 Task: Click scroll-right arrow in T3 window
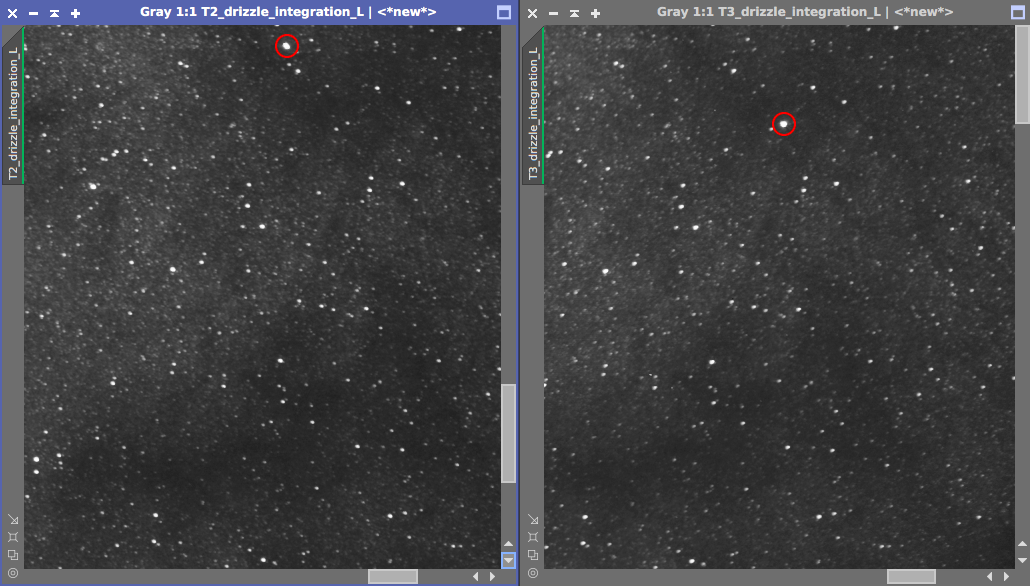click(1006, 576)
